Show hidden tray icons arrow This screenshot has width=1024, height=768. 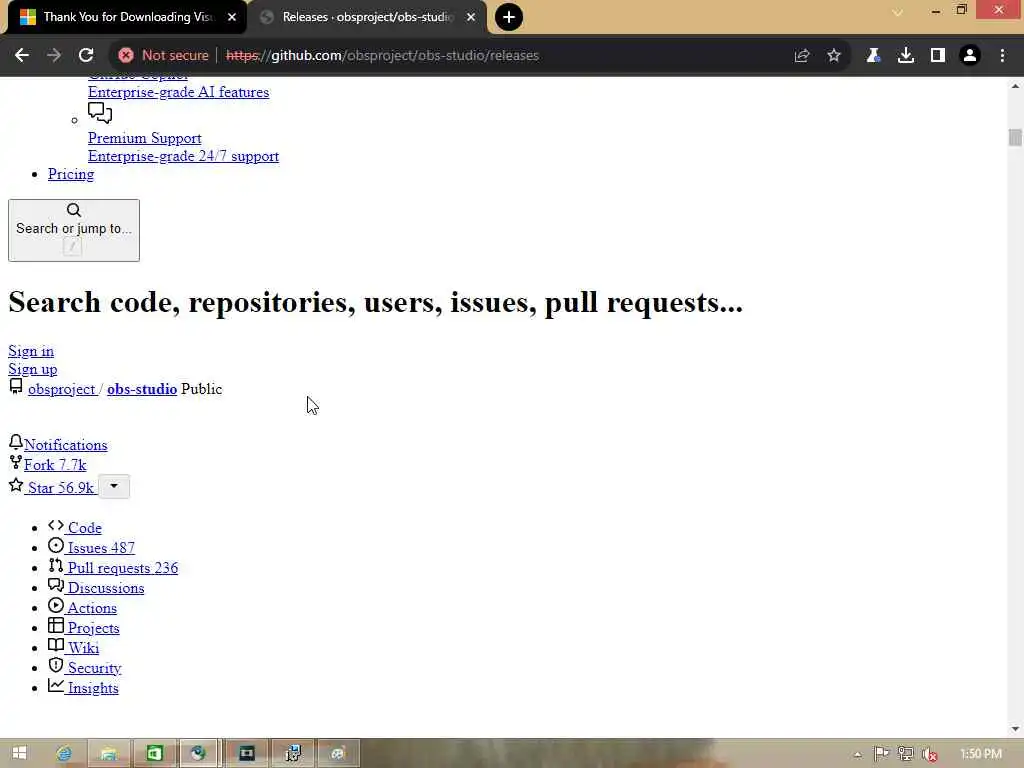pos(857,755)
